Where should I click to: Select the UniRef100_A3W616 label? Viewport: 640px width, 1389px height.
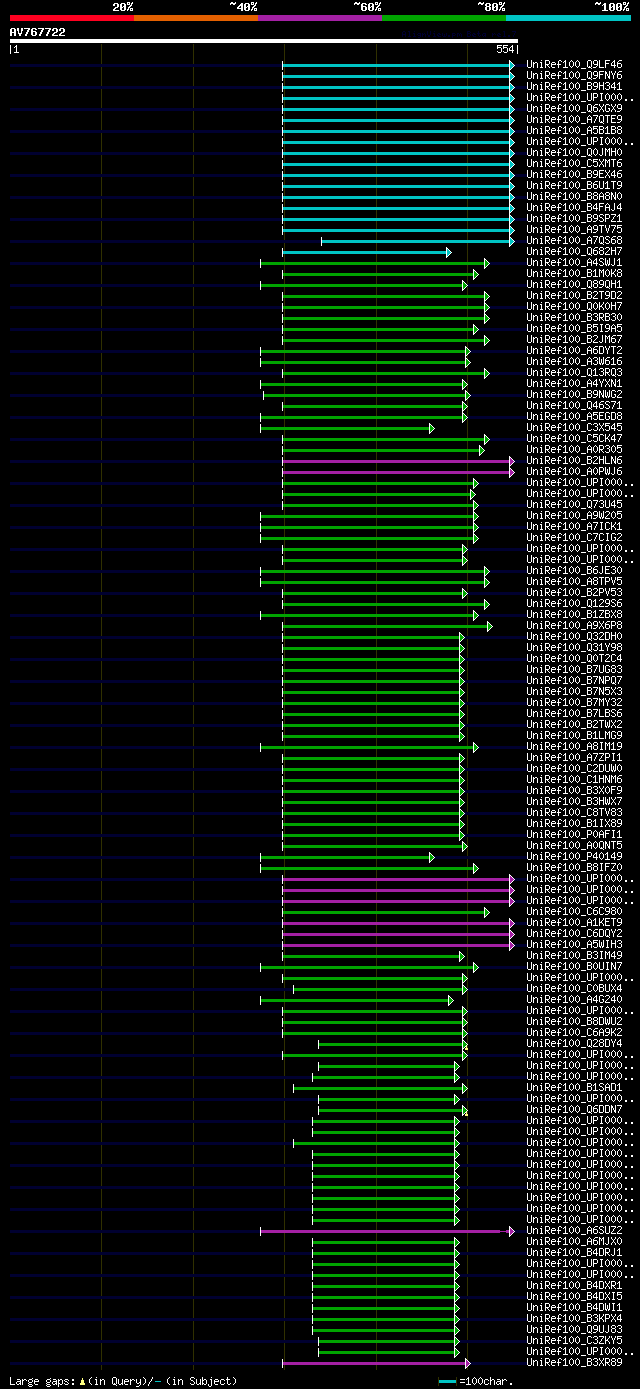click(574, 362)
